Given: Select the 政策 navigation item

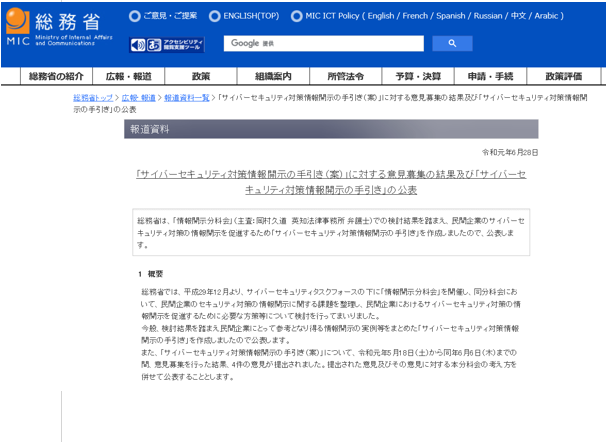Looking at the screenshot, I should pos(201,76).
